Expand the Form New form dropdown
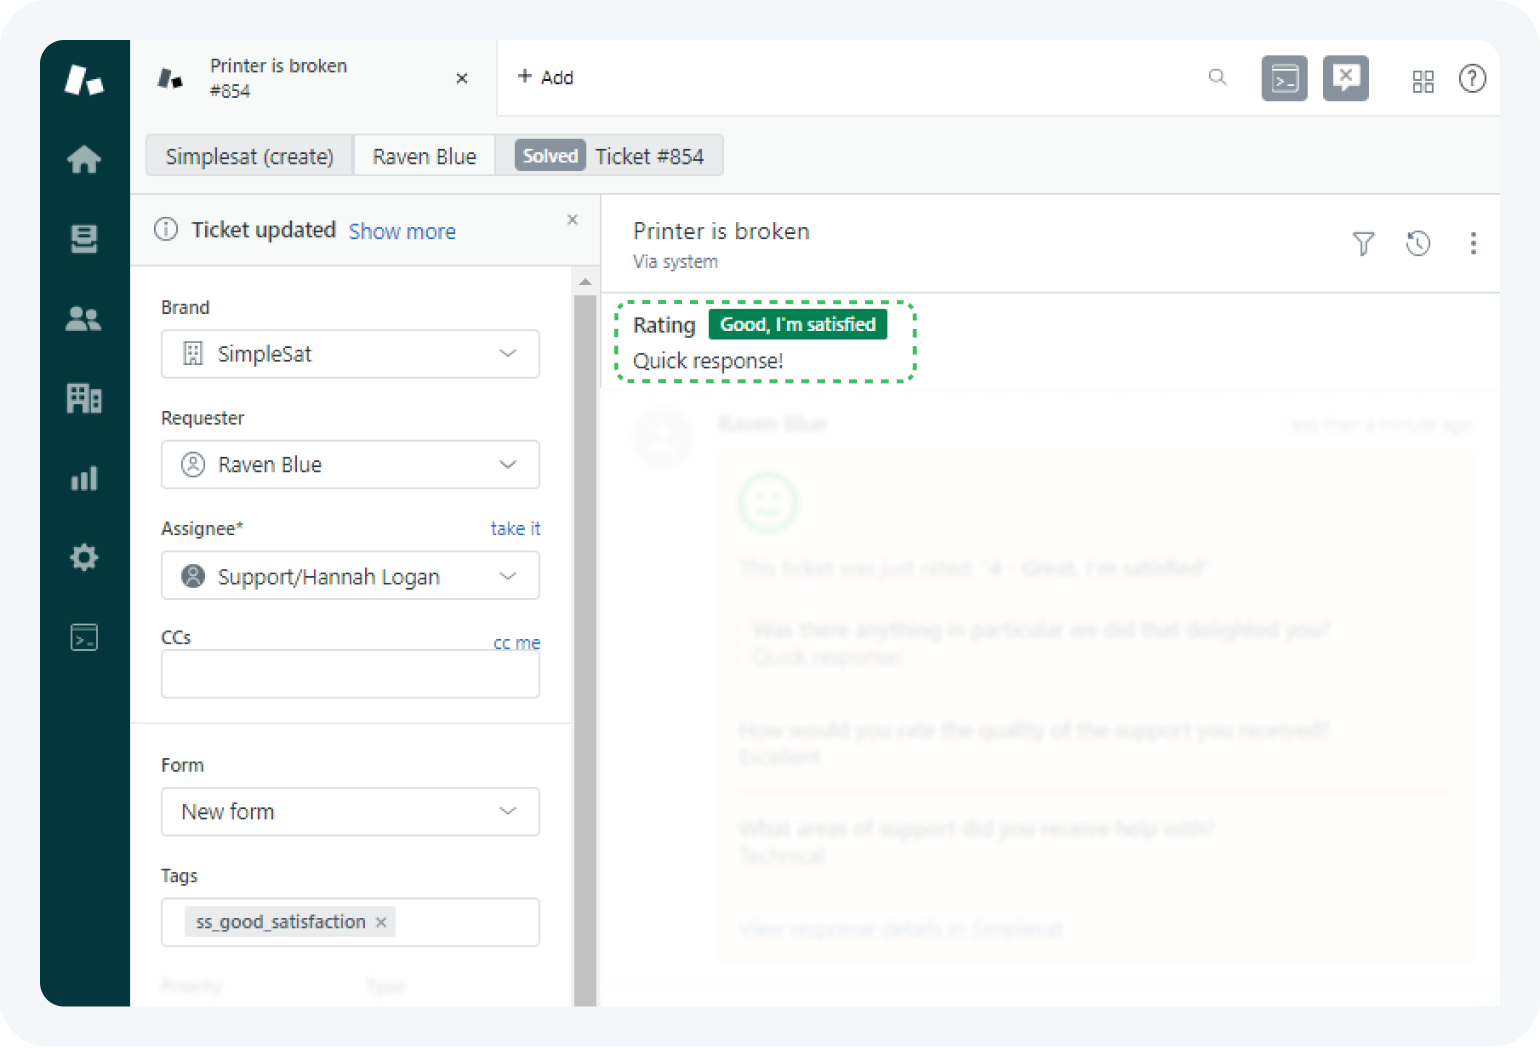The width and height of the screenshot is (1540, 1048). [x=350, y=812]
